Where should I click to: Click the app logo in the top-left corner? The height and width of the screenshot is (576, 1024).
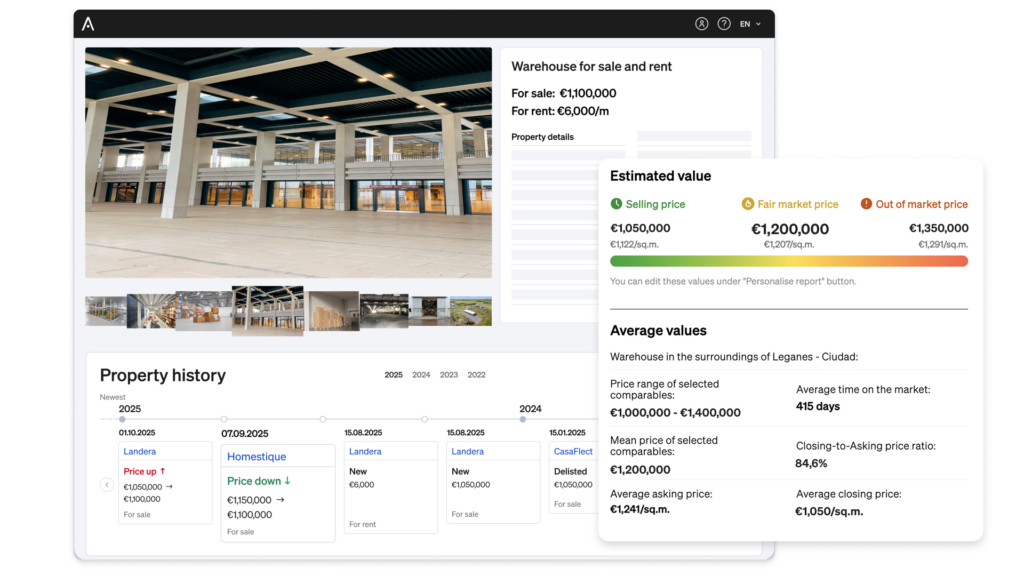pos(86,24)
